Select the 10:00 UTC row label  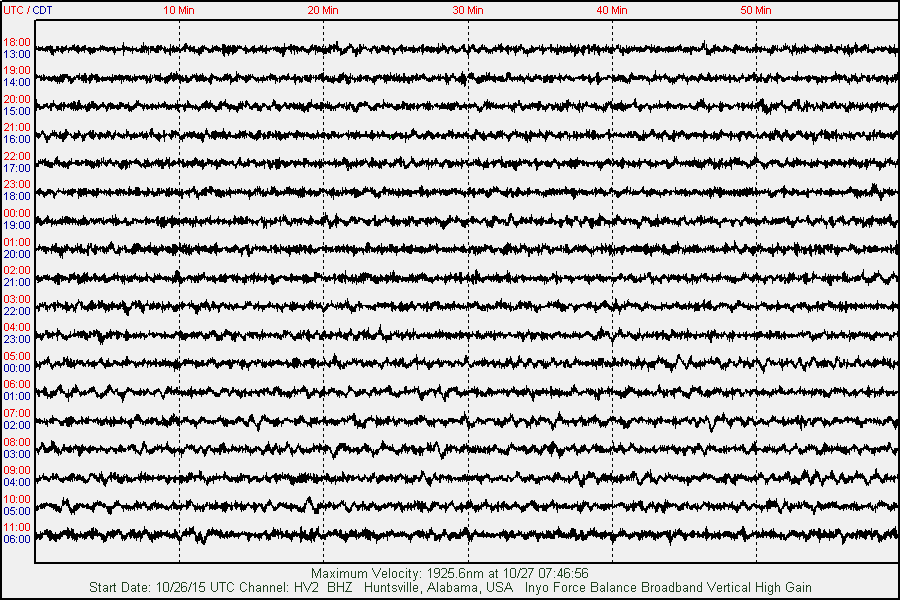coord(17,499)
